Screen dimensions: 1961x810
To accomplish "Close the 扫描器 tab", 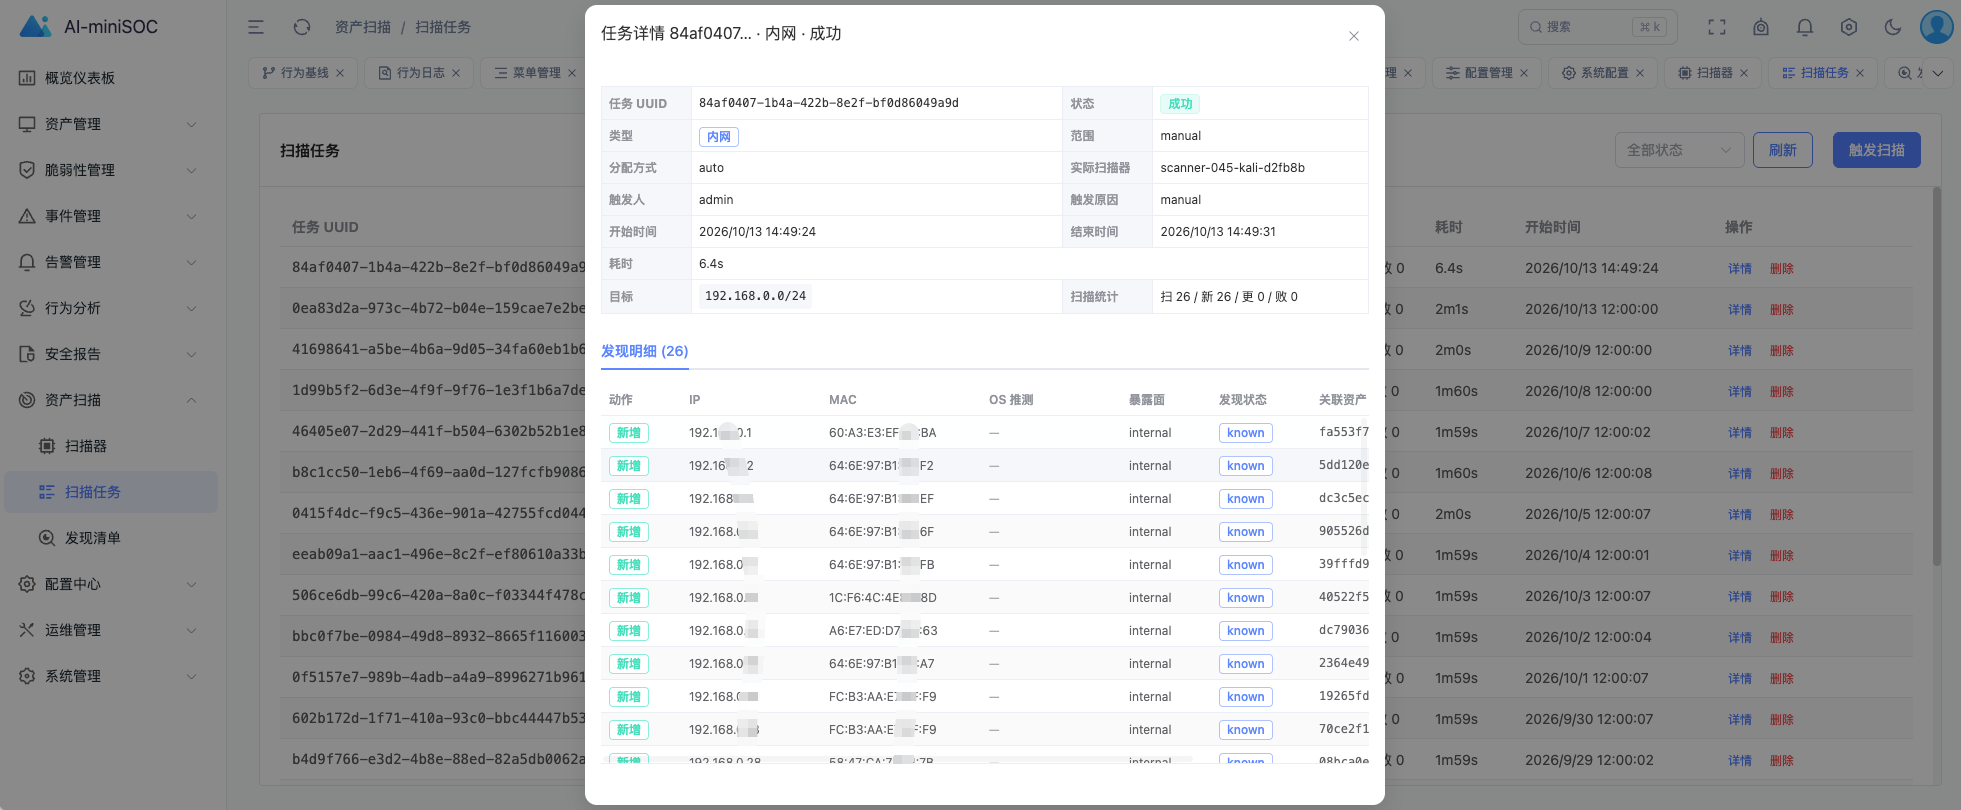I will [1744, 73].
